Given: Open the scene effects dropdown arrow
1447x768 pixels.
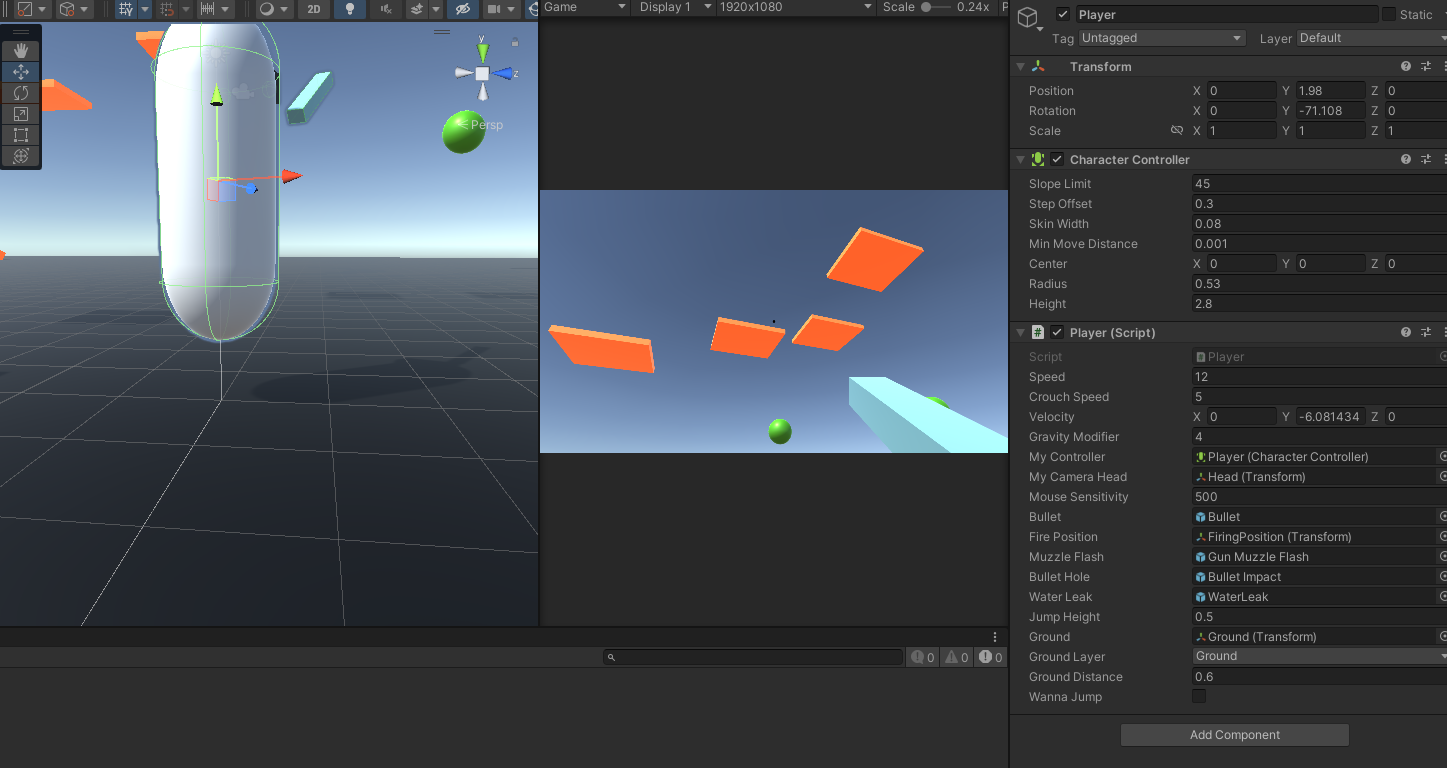Looking at the screenshot, I should coord(436,9).
